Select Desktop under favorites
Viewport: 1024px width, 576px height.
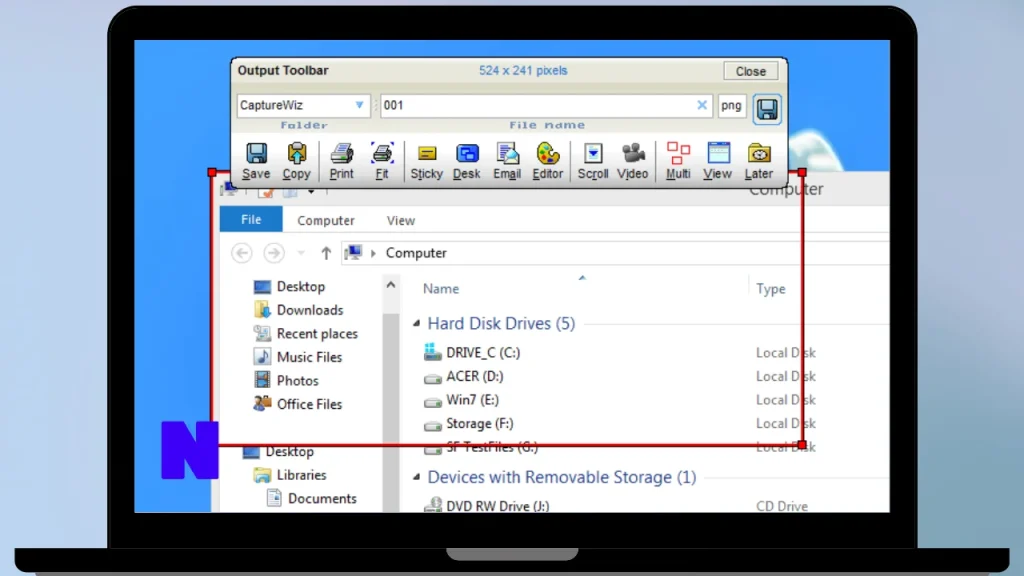[289, 287]
